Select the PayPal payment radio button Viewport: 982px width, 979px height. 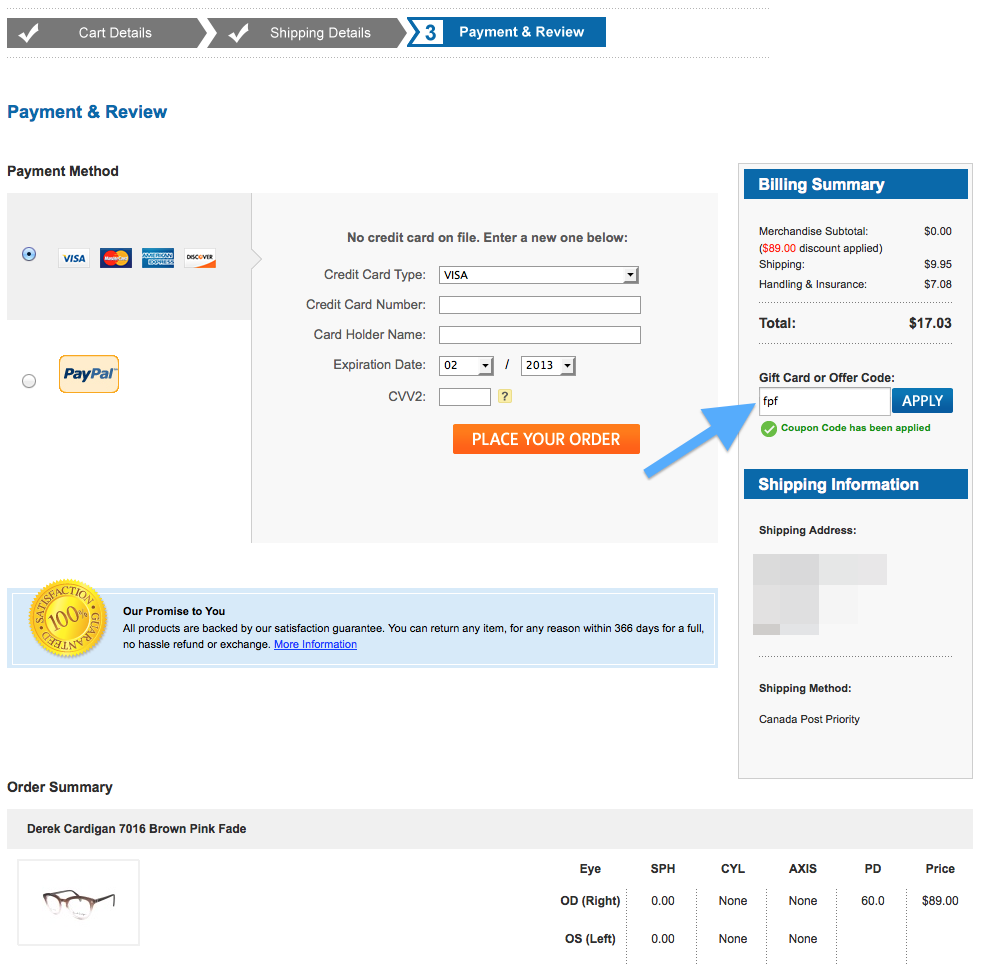click(x=29, y=381)
